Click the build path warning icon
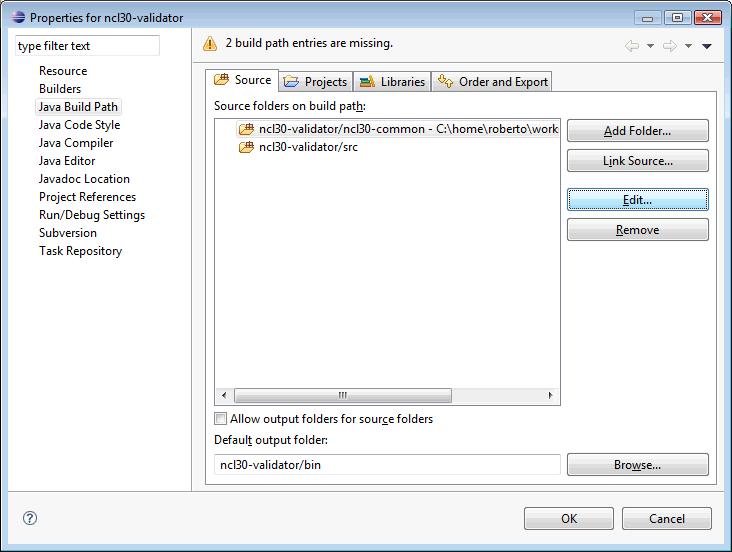 (210, 44)
